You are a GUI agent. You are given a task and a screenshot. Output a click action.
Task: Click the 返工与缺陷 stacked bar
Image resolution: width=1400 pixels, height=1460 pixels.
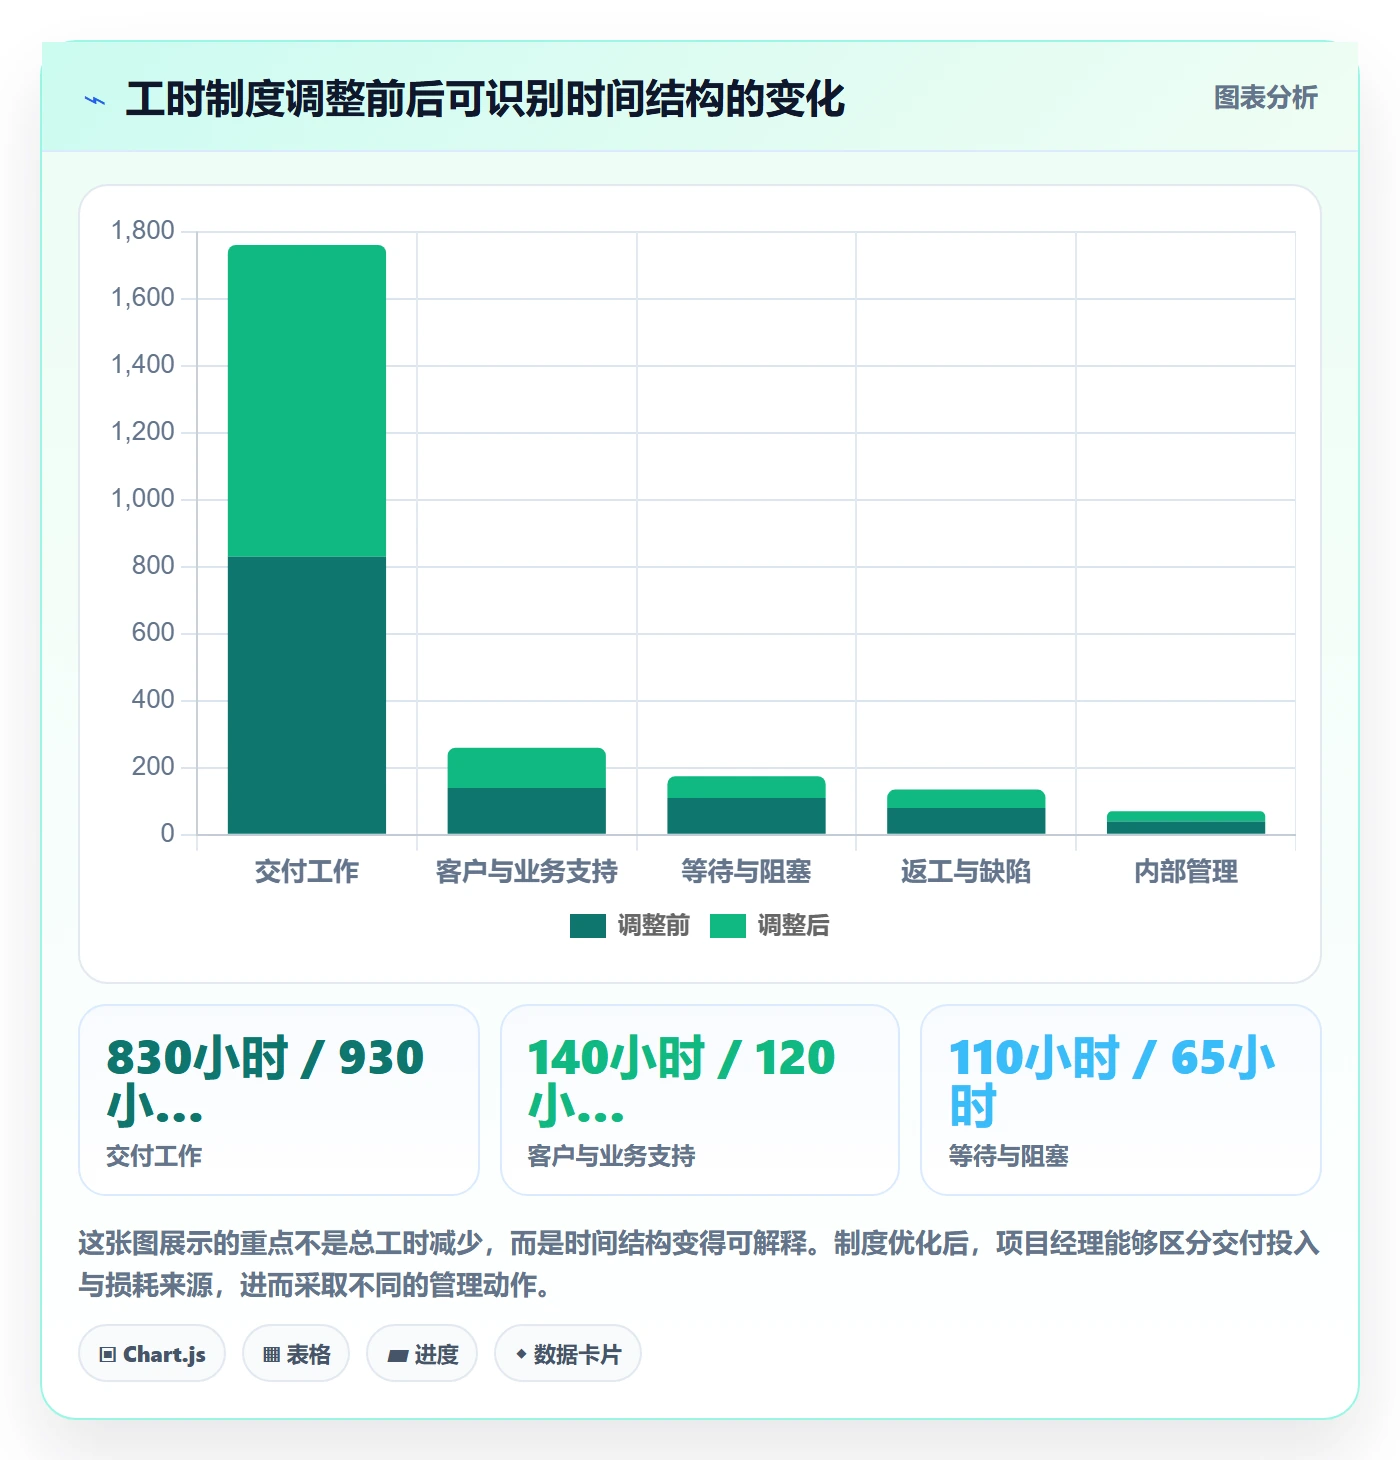coord(966,812)
